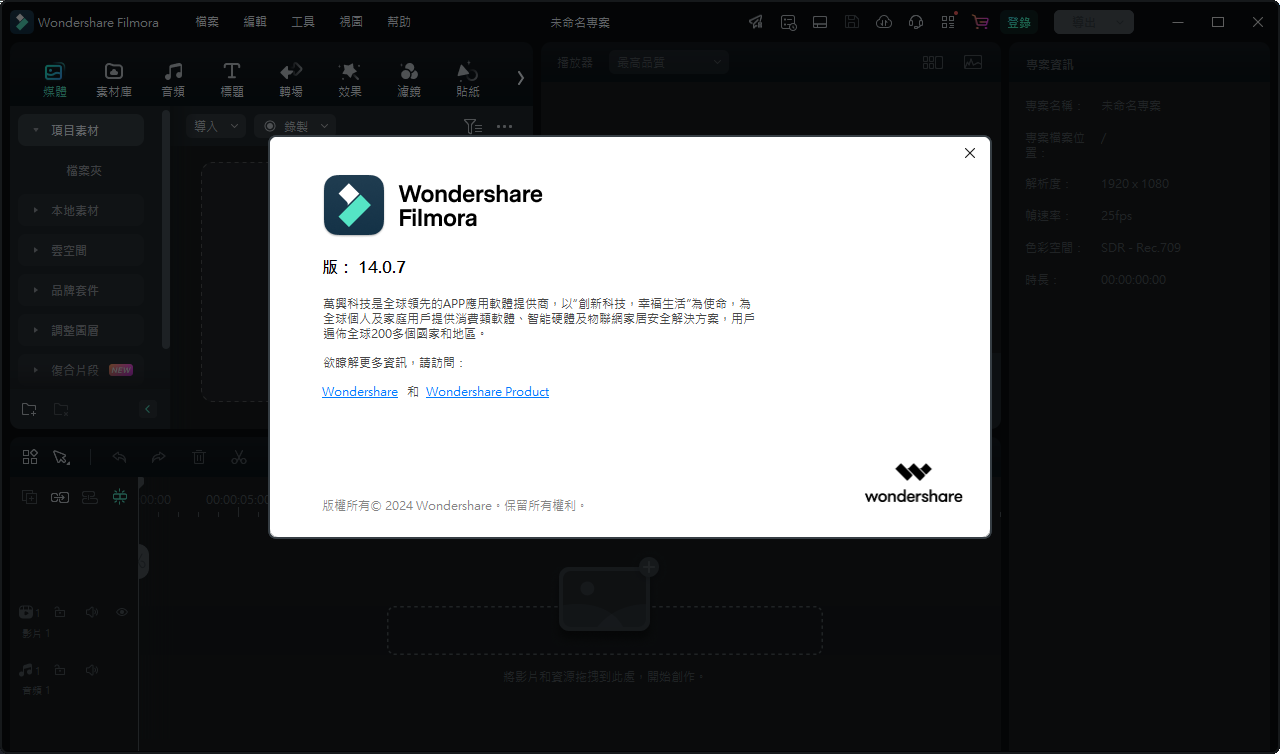The height and width of the screenshot is (754, 1280).
Task: Click the headset support icon
Action: coord(916,22)
